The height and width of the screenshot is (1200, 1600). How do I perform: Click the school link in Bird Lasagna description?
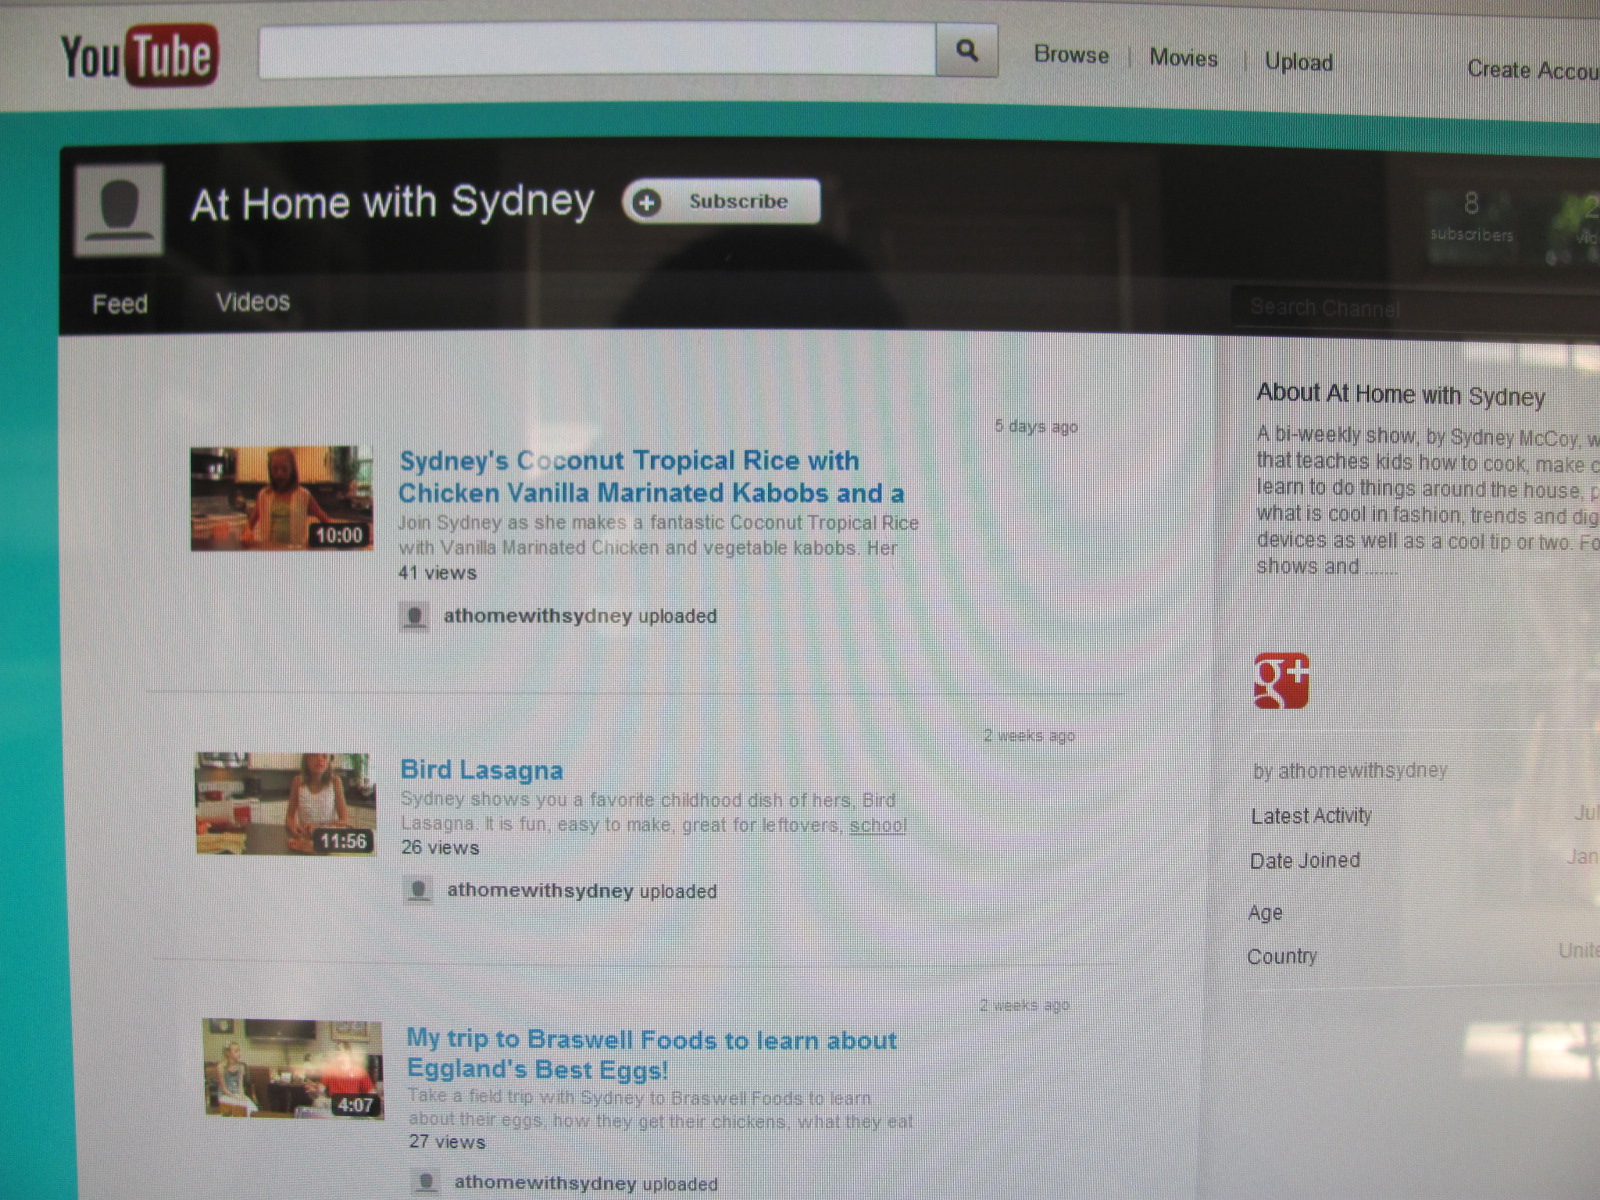(x=877, y=825)
